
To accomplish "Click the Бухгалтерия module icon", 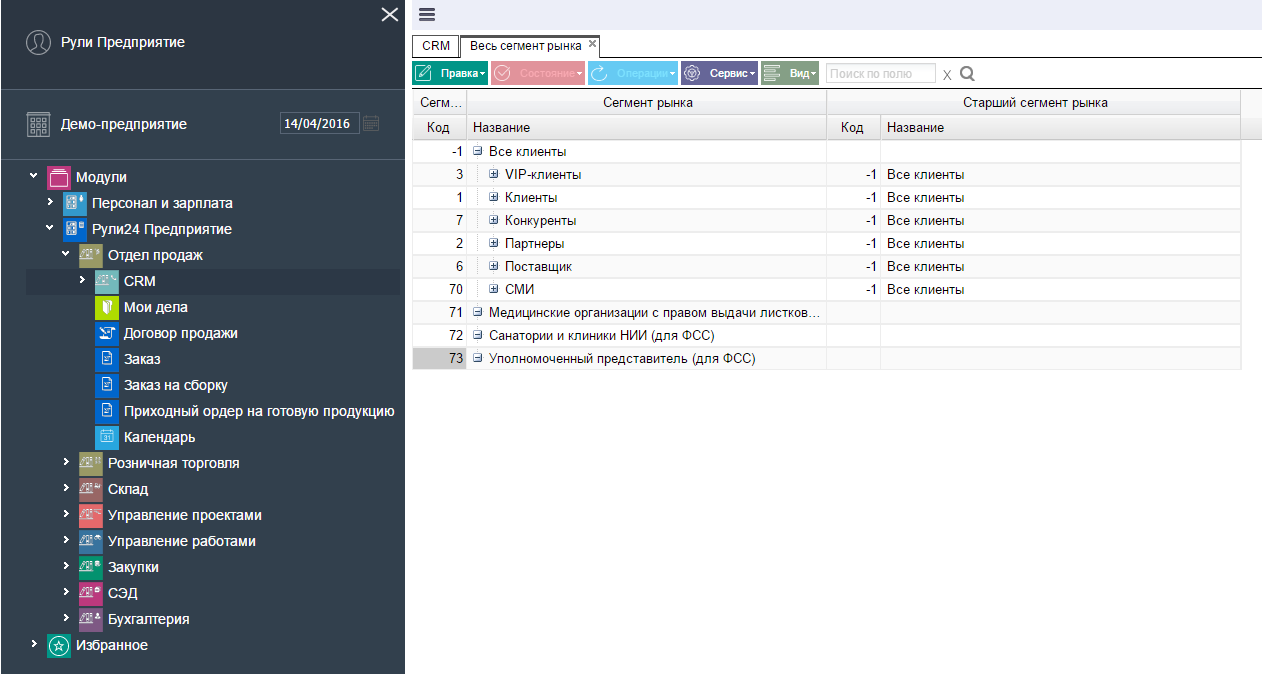I will click(91, 619).
